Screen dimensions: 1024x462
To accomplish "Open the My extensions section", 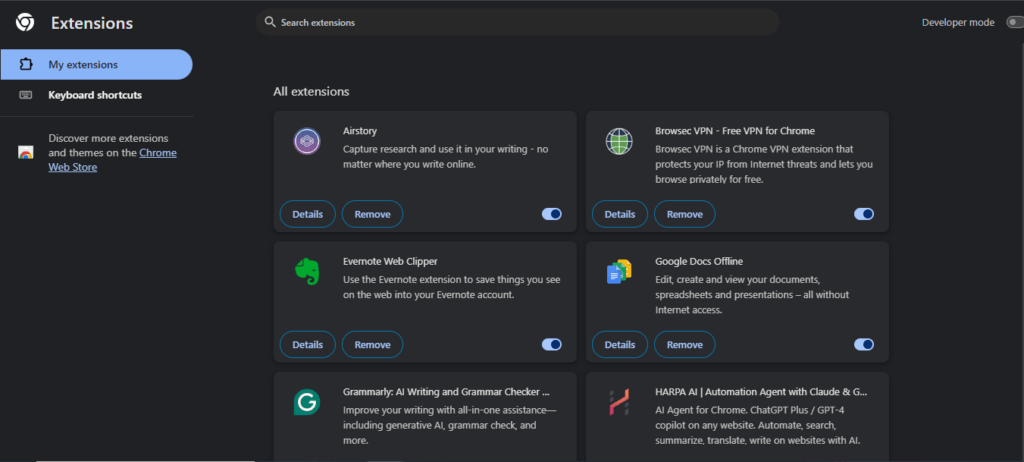I will (x=96, y=65).
